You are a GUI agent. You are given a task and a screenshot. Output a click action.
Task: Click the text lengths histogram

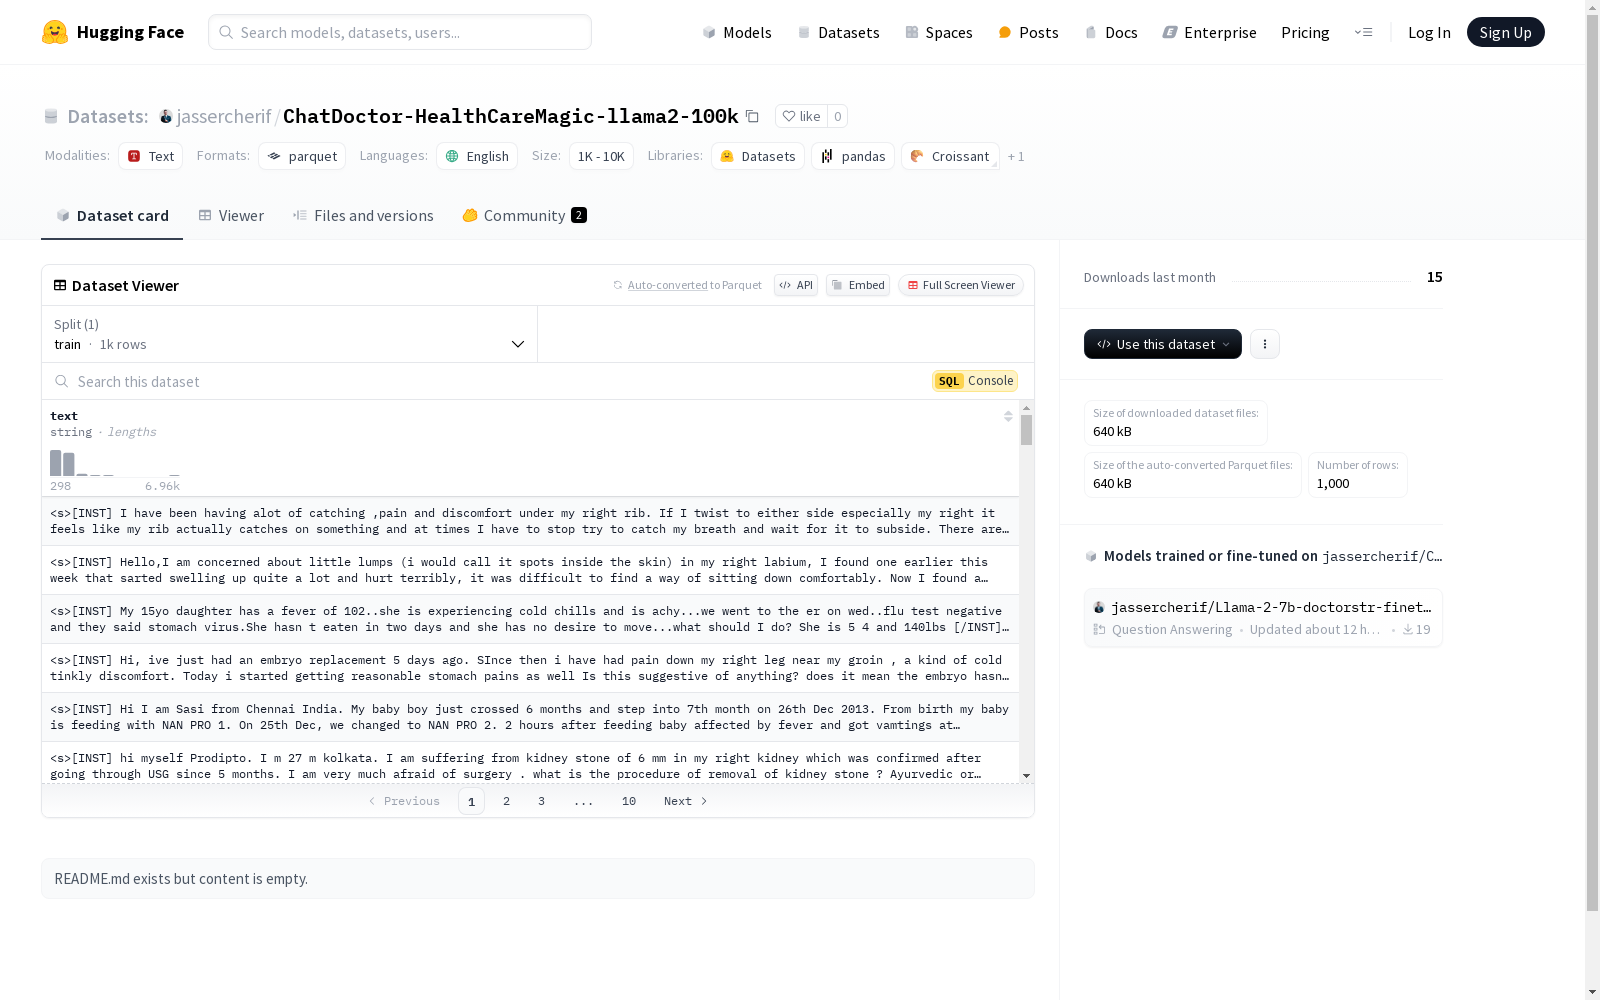click(115, 463)
